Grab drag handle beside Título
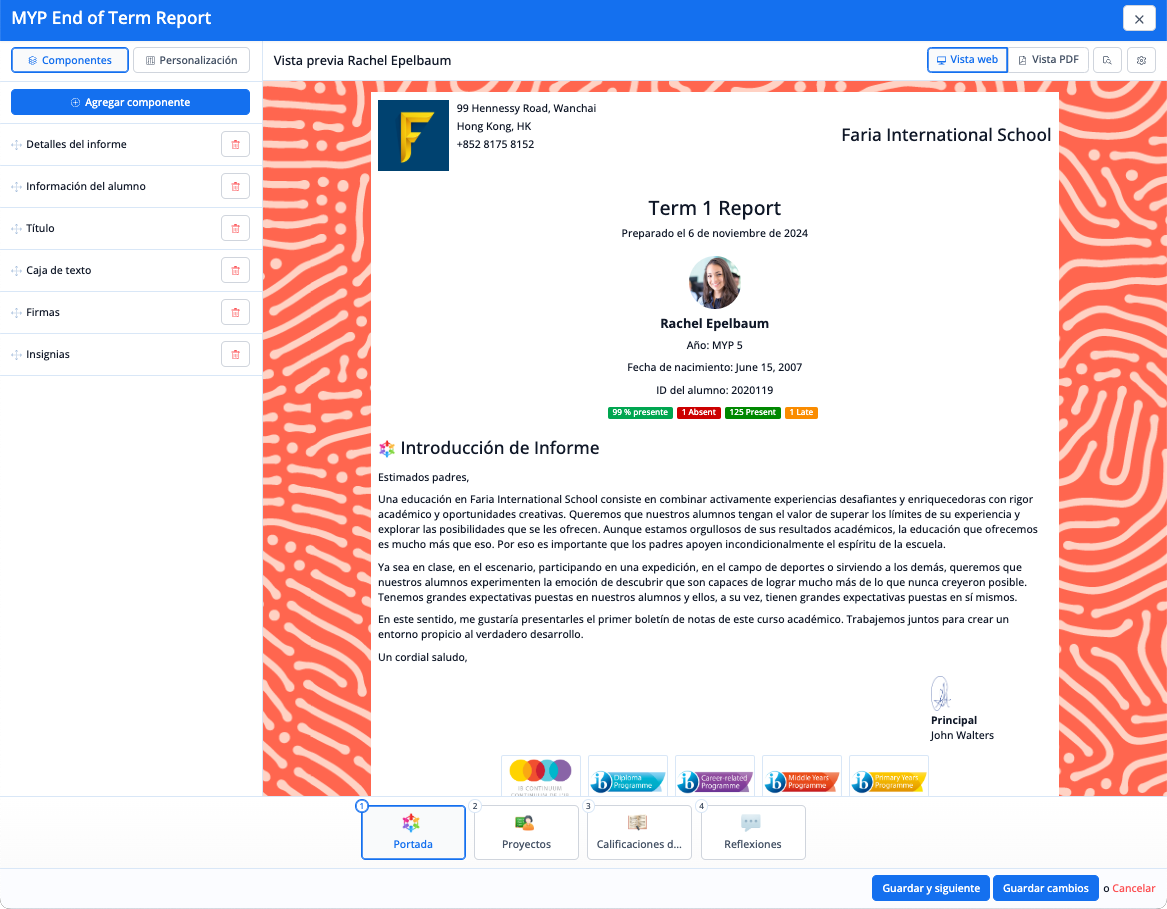This screenshot has width=1167, height=909. click(16, 229)
